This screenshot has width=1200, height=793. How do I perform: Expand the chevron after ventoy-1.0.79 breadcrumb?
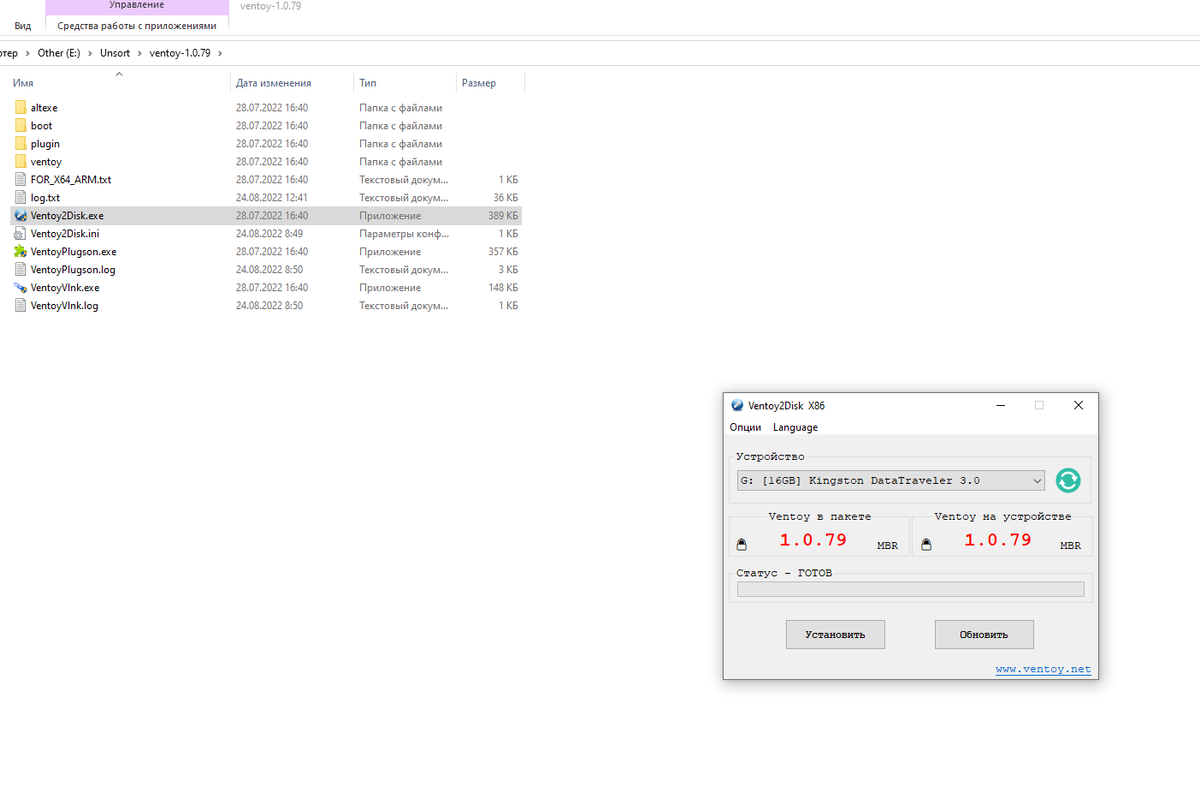(x=220, y=53)
